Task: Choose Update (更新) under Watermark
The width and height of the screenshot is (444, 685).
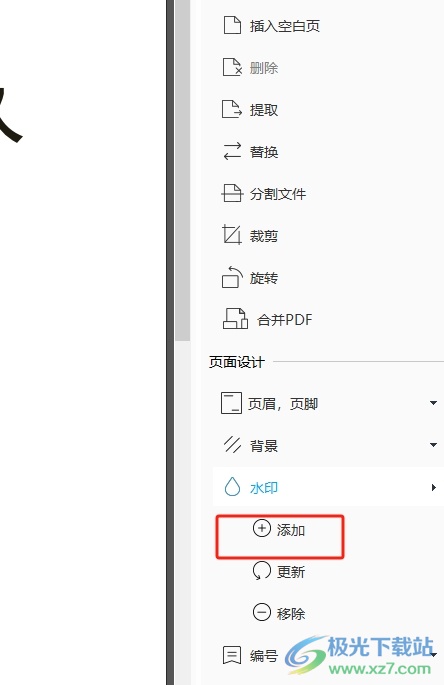Action: [279, 571]
